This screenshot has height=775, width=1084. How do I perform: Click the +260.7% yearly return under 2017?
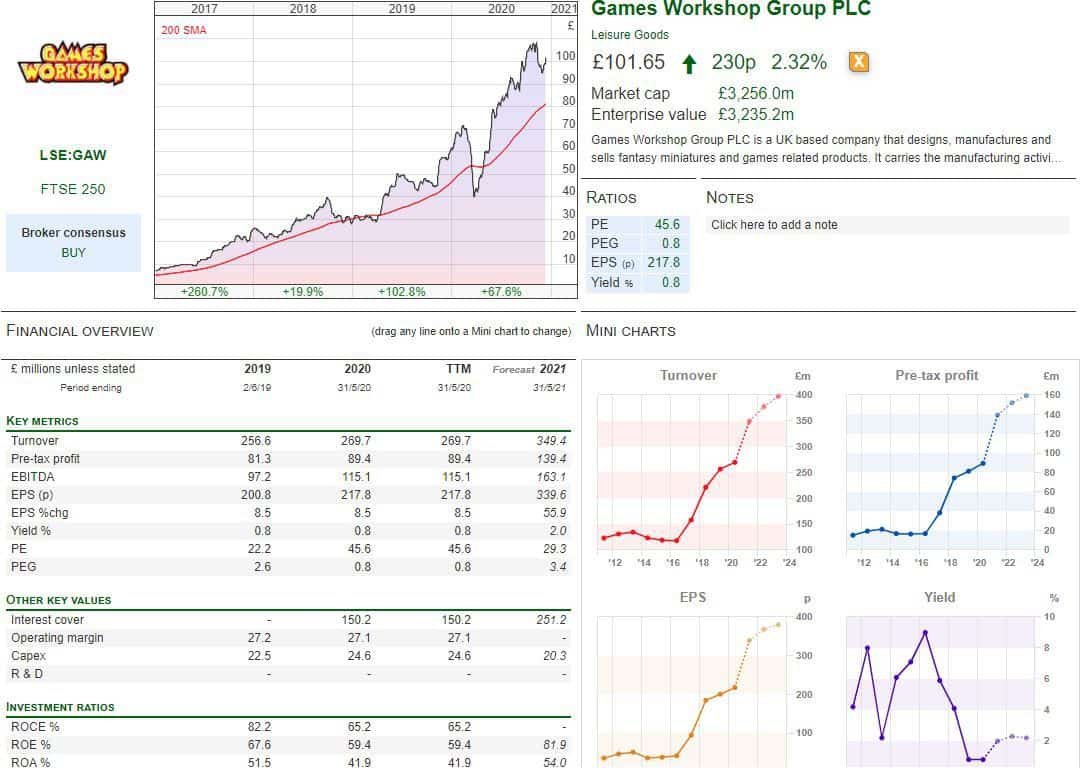(x=204, y=292)
